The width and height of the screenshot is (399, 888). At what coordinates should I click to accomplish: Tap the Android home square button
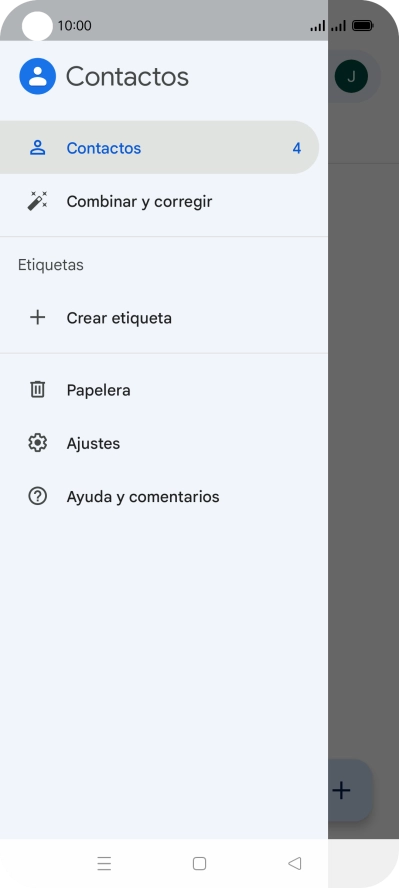199,863
